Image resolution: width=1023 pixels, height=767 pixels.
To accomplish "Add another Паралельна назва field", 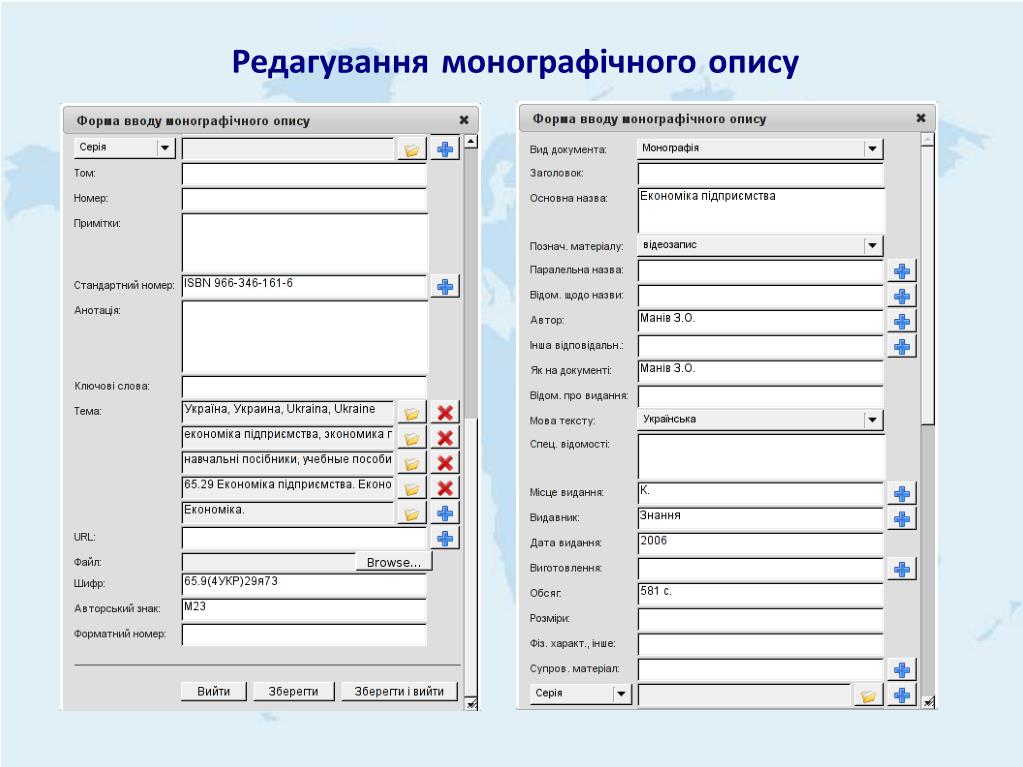I will tap(902, 271).
